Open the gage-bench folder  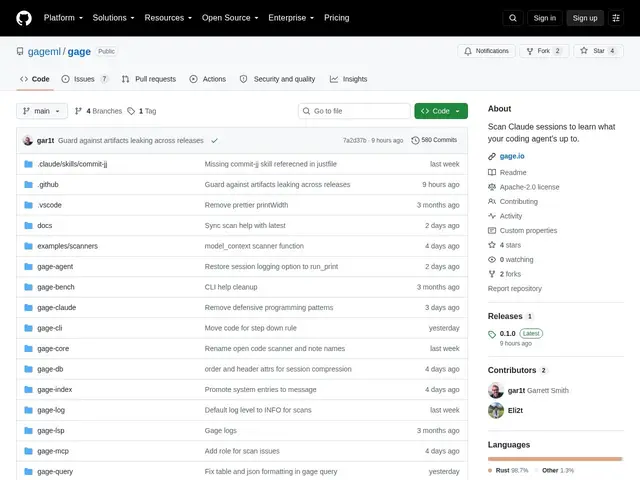point(56,287)
